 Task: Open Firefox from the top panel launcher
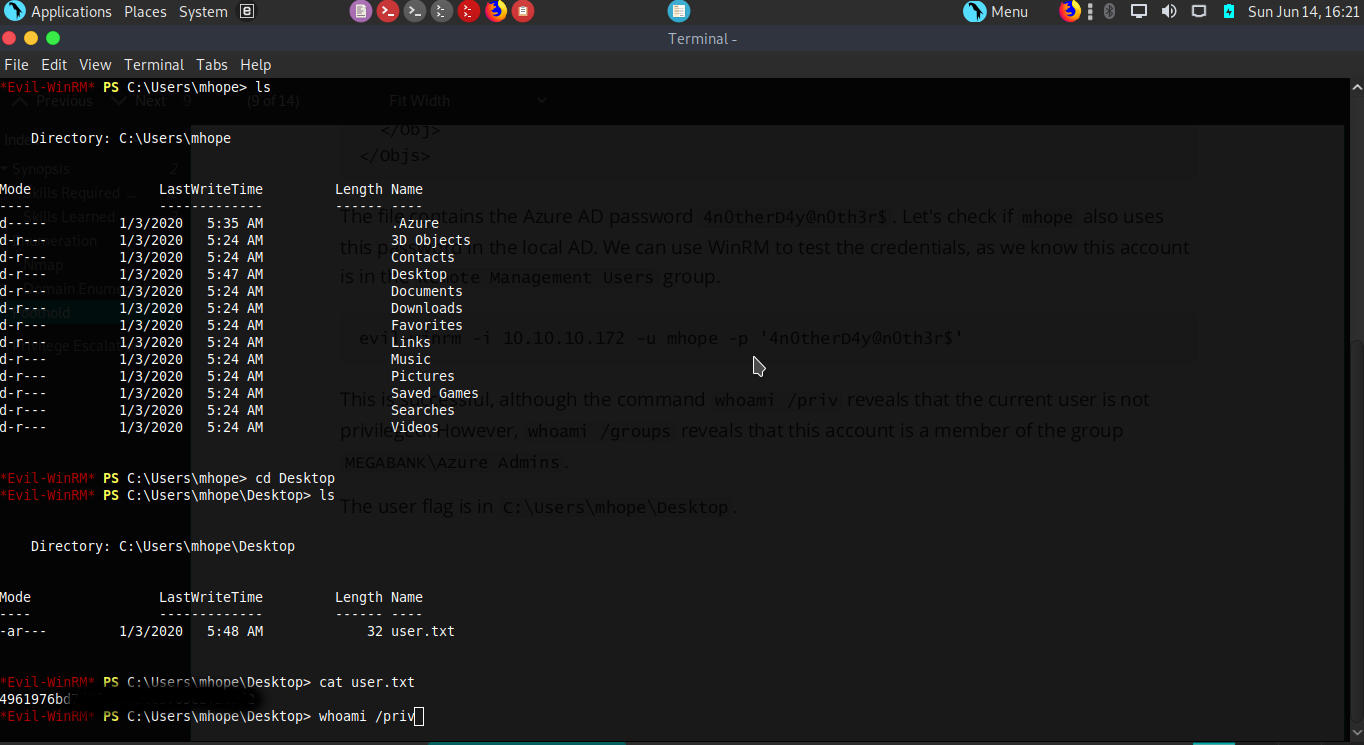495,11
